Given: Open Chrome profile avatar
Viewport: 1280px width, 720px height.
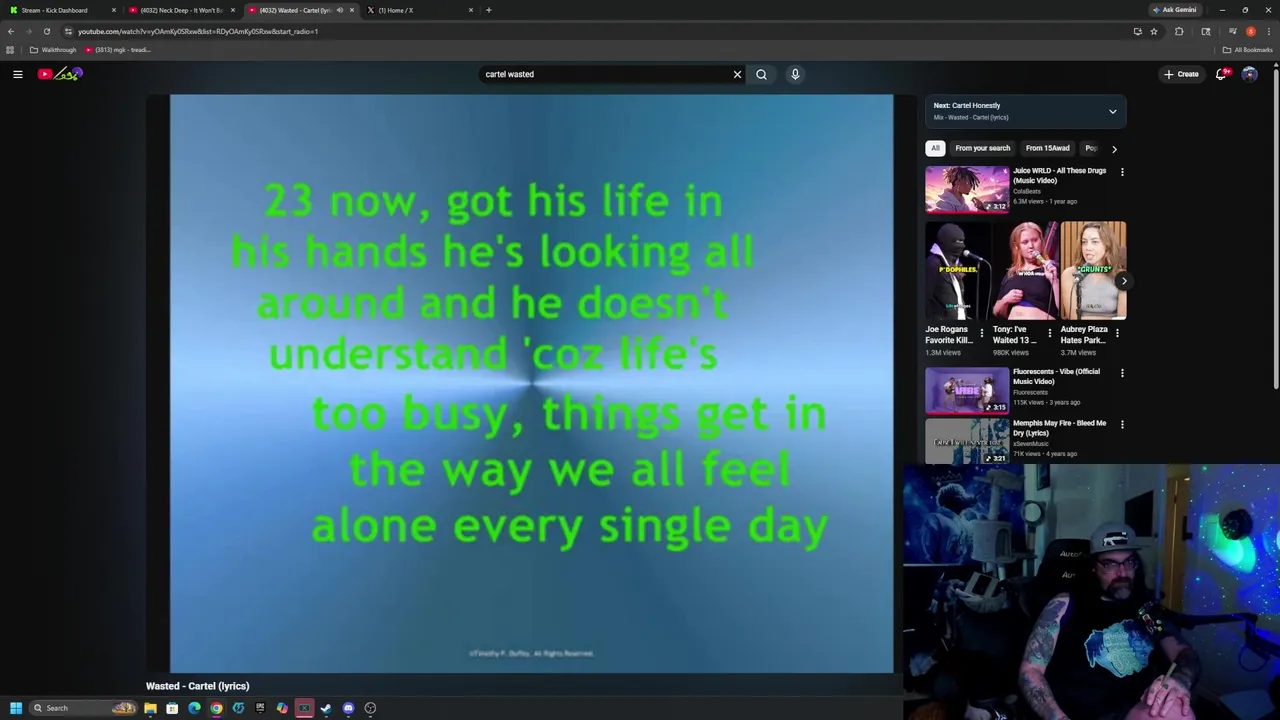Looking at the screenshot, I should click(1251, 31).
